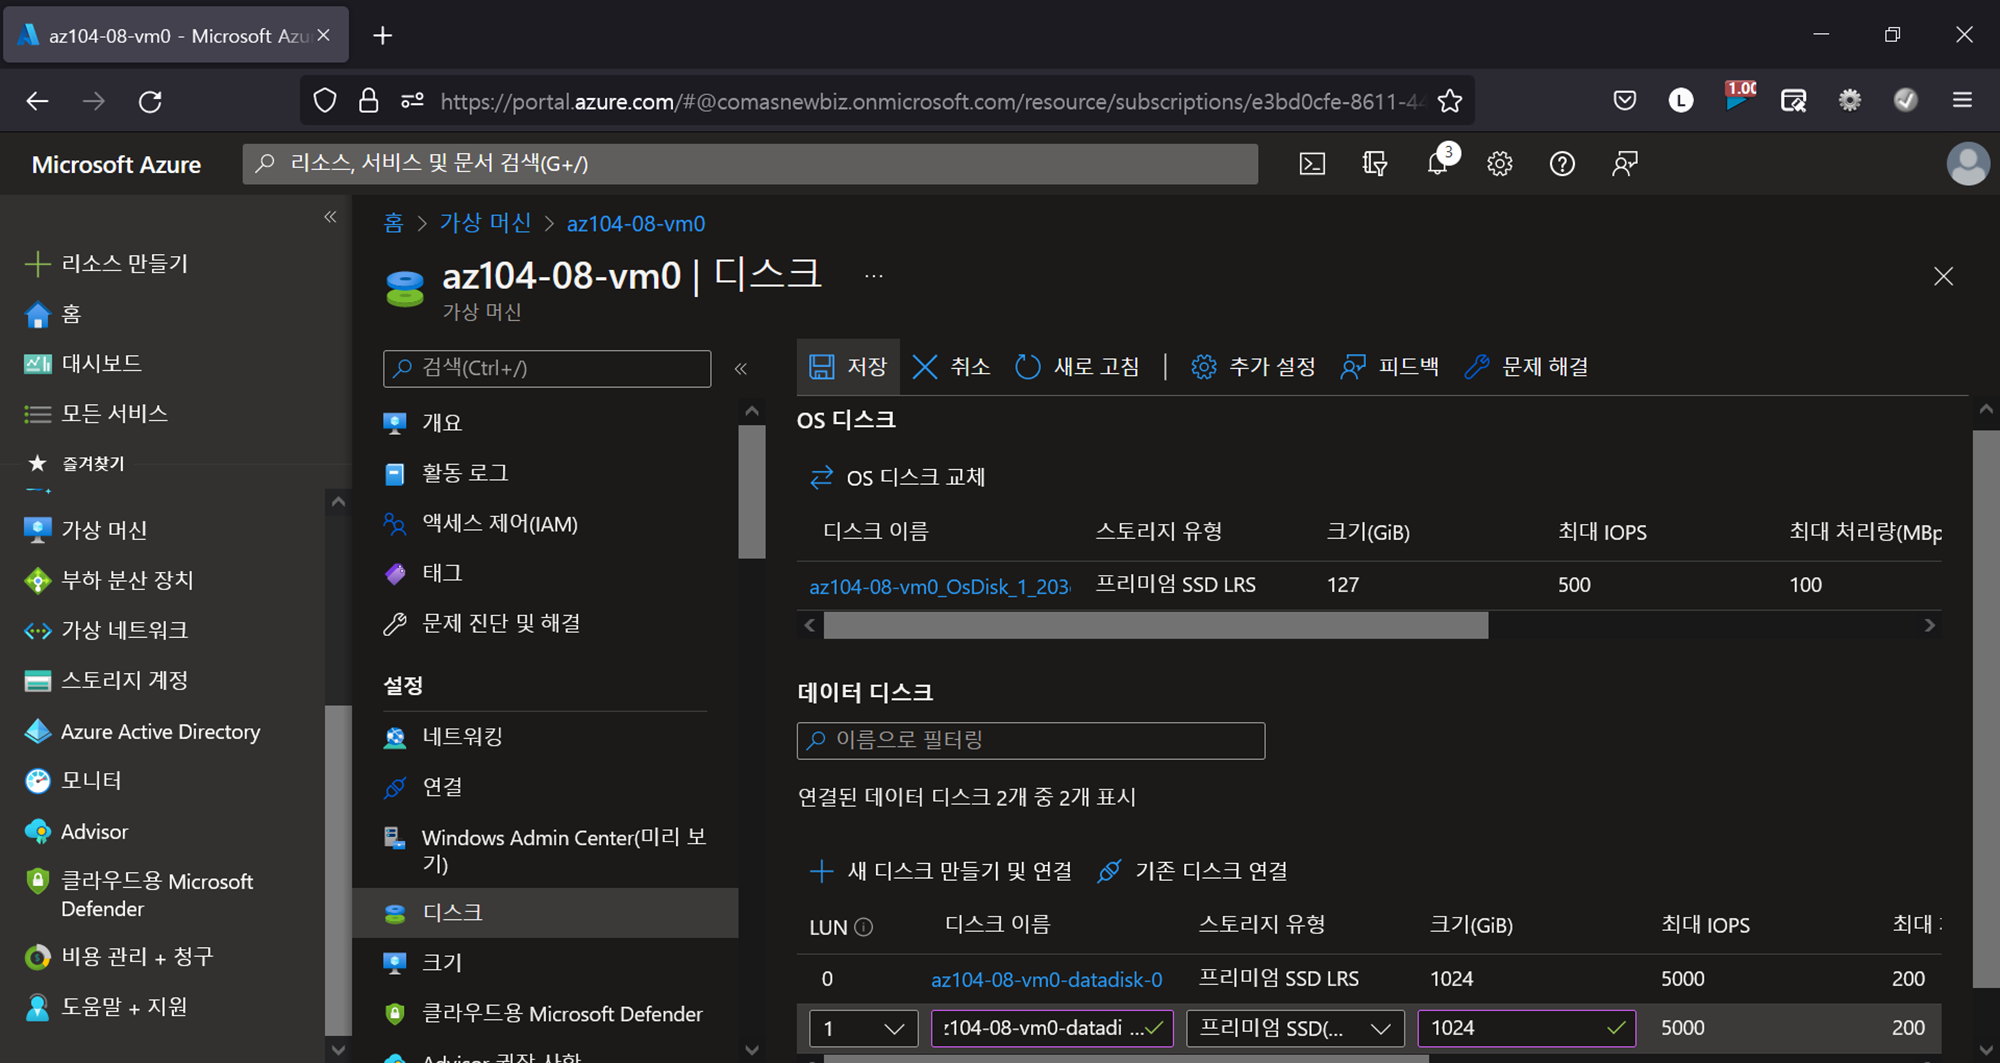The image size is (2000, 1063).
Task: Open storage type dropdown for LUN 1
Action: 1295,1028
